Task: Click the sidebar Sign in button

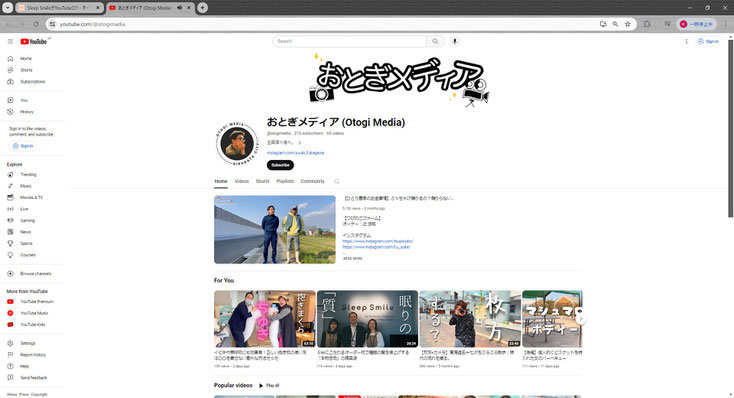Action: [x=23, y=147]
